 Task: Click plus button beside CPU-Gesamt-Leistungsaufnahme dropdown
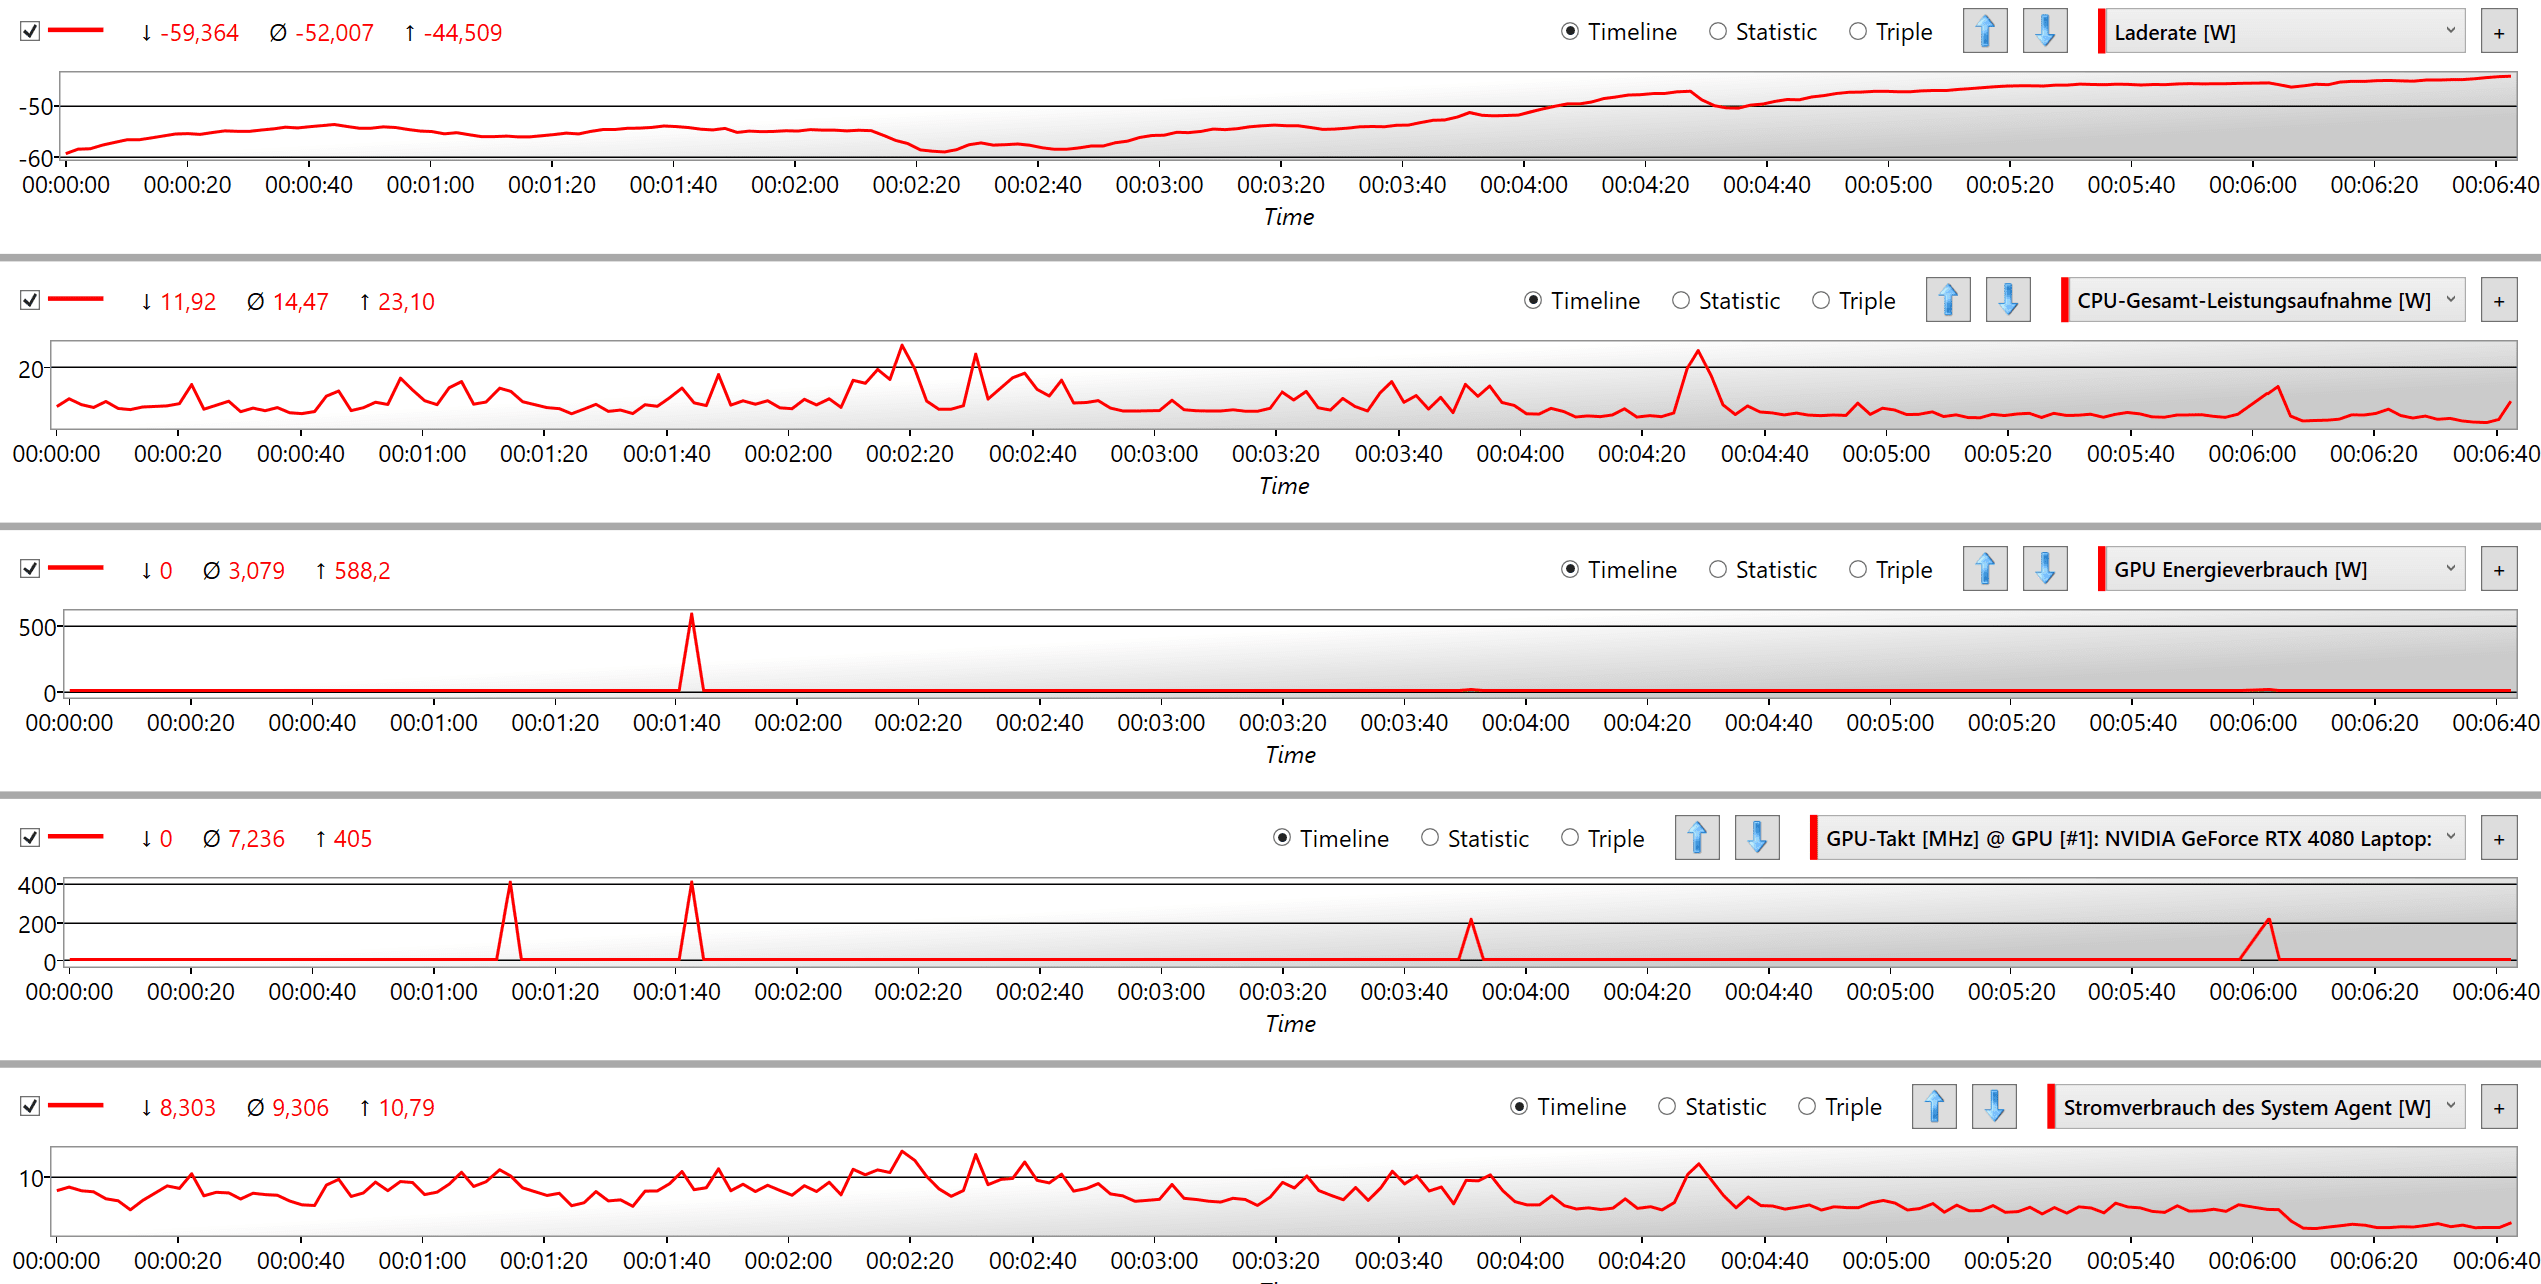pos(2499,301)
